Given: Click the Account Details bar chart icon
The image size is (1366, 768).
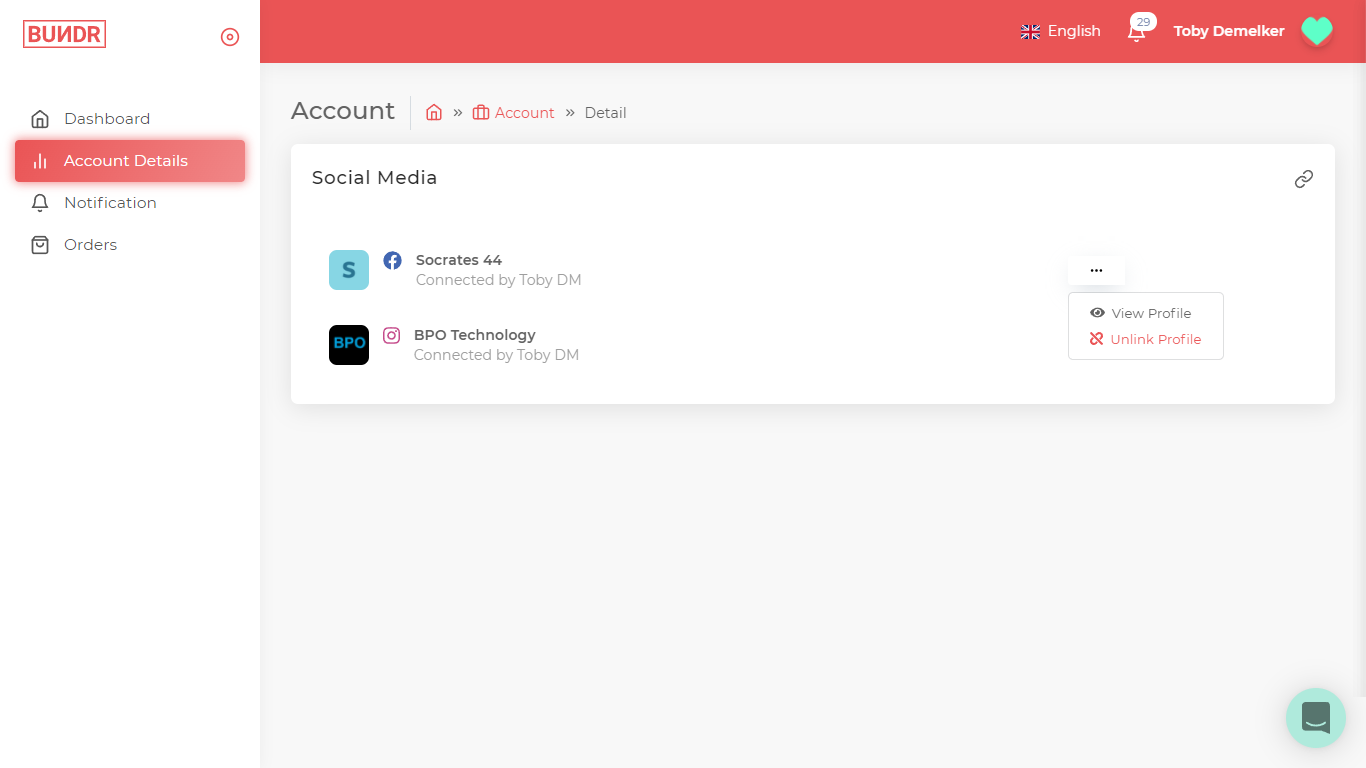Looking at the screenshot, I should click(x=40, y=161).
